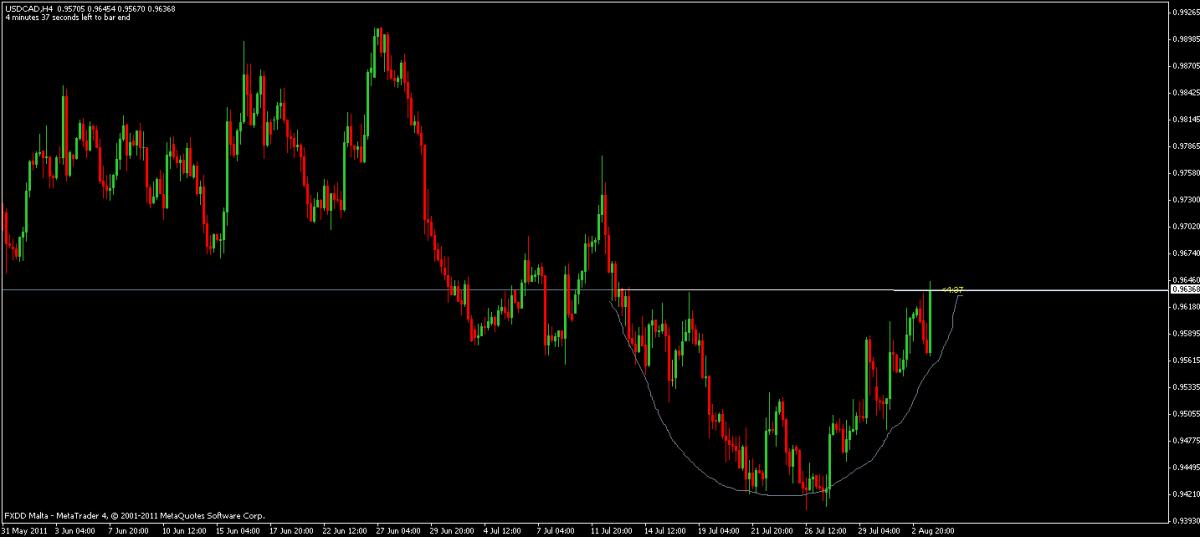This screenshot has height=537, width=1200.
Task: Click the FXDD Malta - MetaTrader 4 copyright text
Action: [x=133, y=515]
